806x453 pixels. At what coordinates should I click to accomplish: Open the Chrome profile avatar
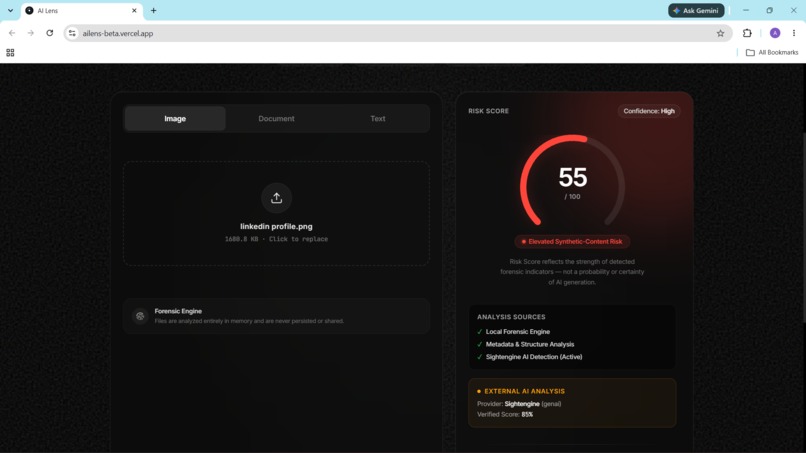pos(775,33)
